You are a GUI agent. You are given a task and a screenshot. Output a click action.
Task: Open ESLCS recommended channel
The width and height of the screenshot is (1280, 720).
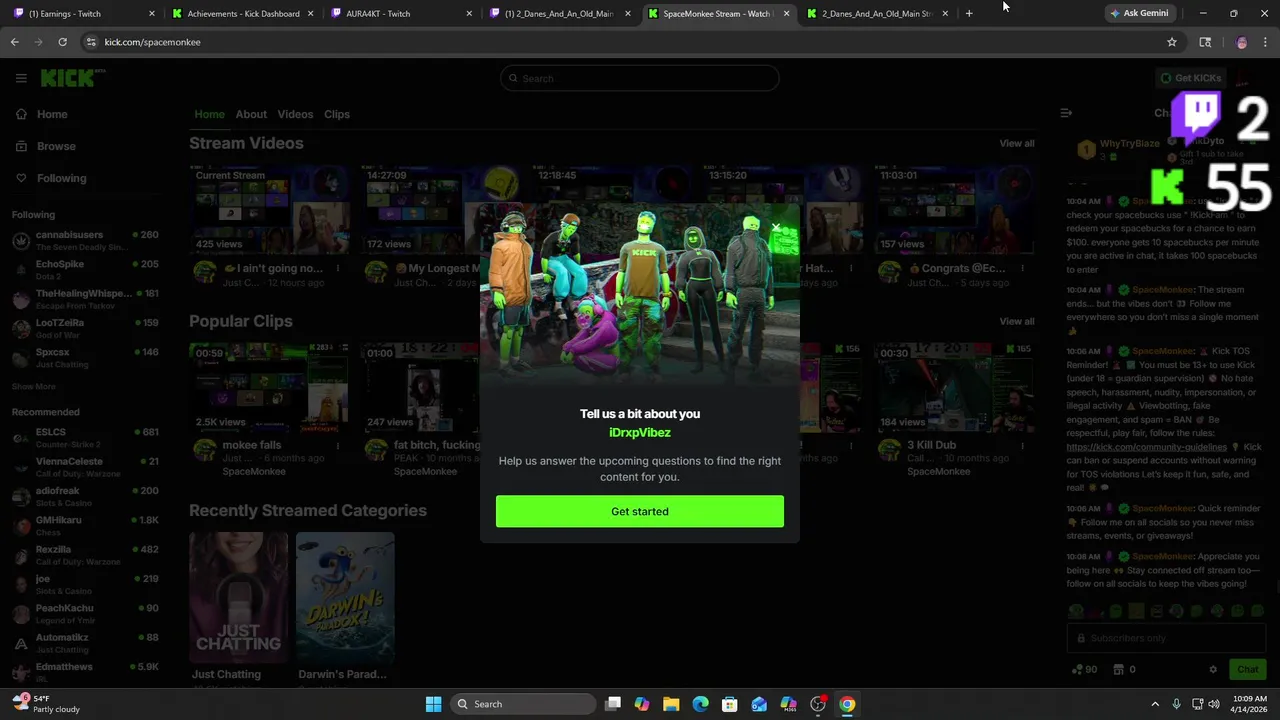(x=85, y=437)
